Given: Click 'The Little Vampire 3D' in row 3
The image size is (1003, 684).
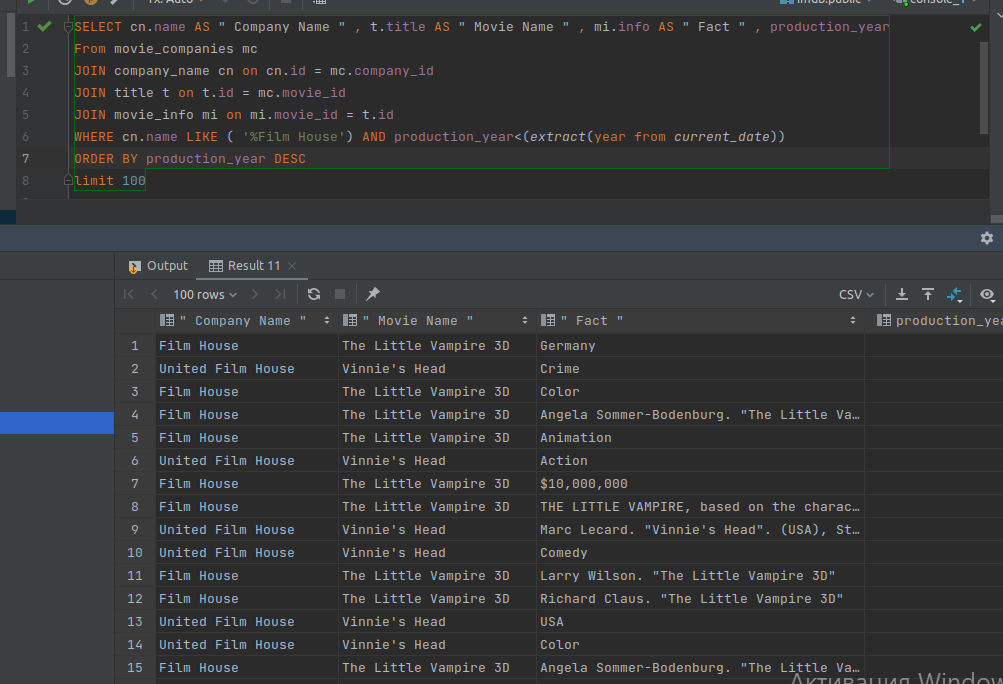Looking at the screenshot, I should [x=437, y=392].
